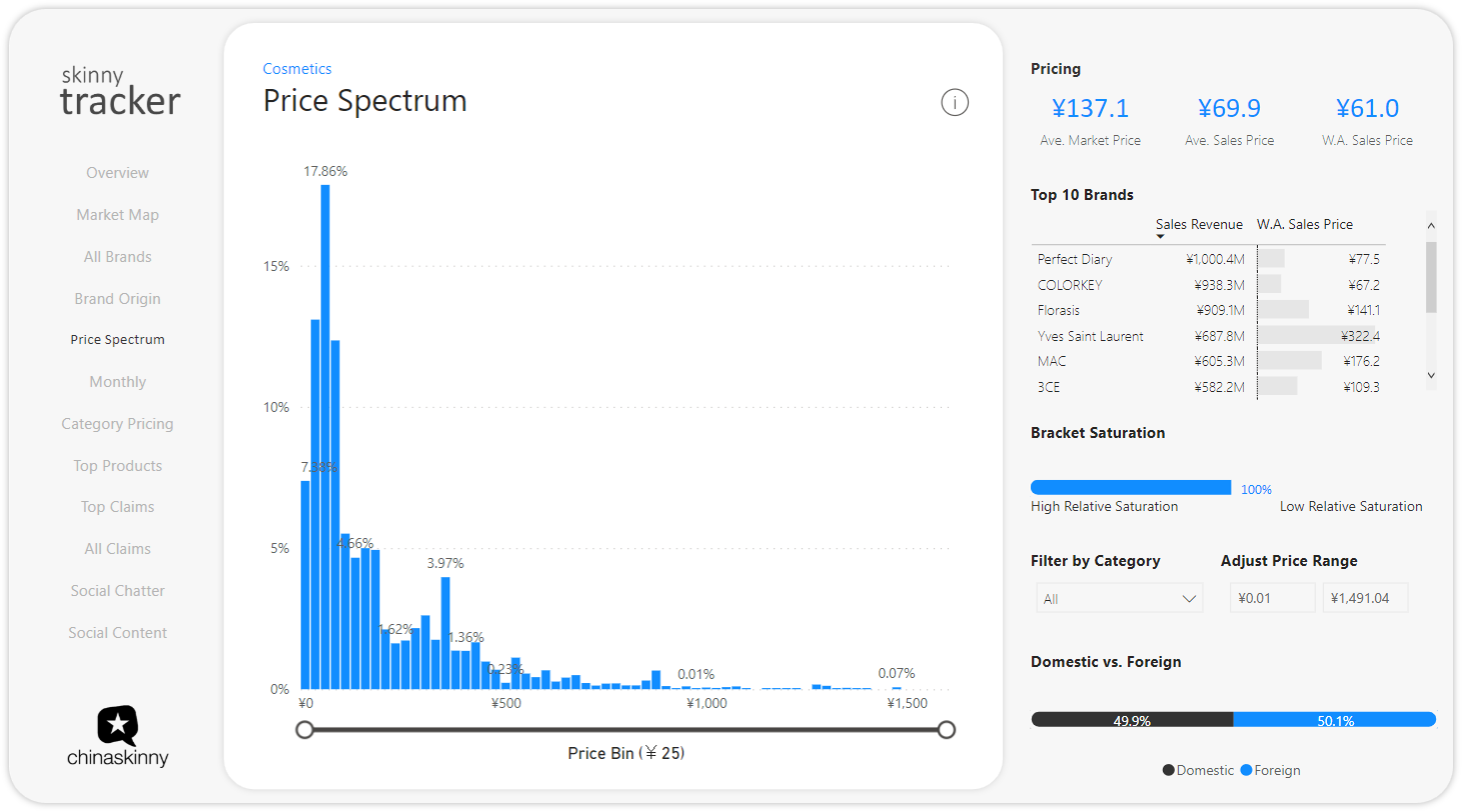Go to Top Claims page
The width and height of the screenshot is (1462, 812).
coord(117,507)
